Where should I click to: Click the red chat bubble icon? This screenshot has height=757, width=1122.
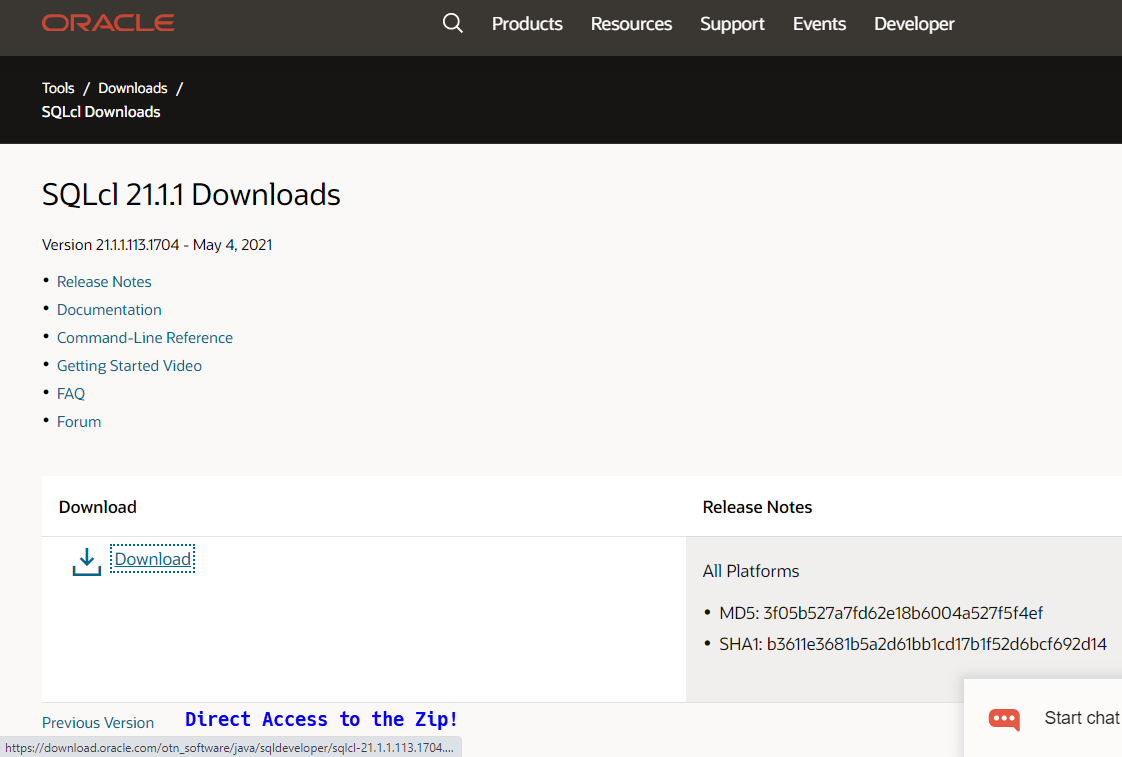(x=1004, y=719)
